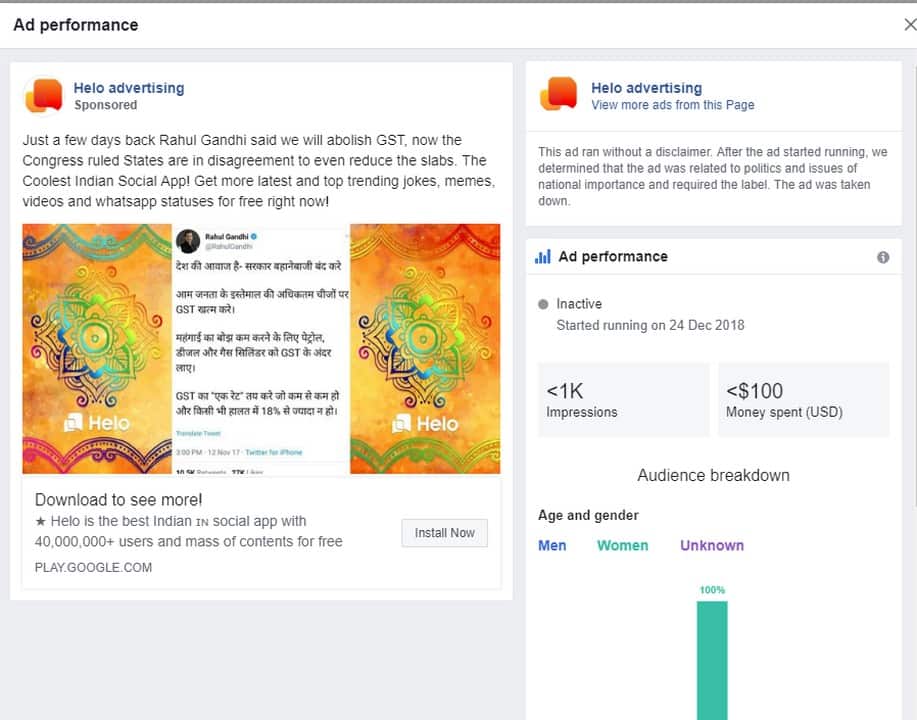The height and width of the screenshot is (720, 917).
Task: Open the PLAY.GOOGLE.COM link
Action: 91,567
